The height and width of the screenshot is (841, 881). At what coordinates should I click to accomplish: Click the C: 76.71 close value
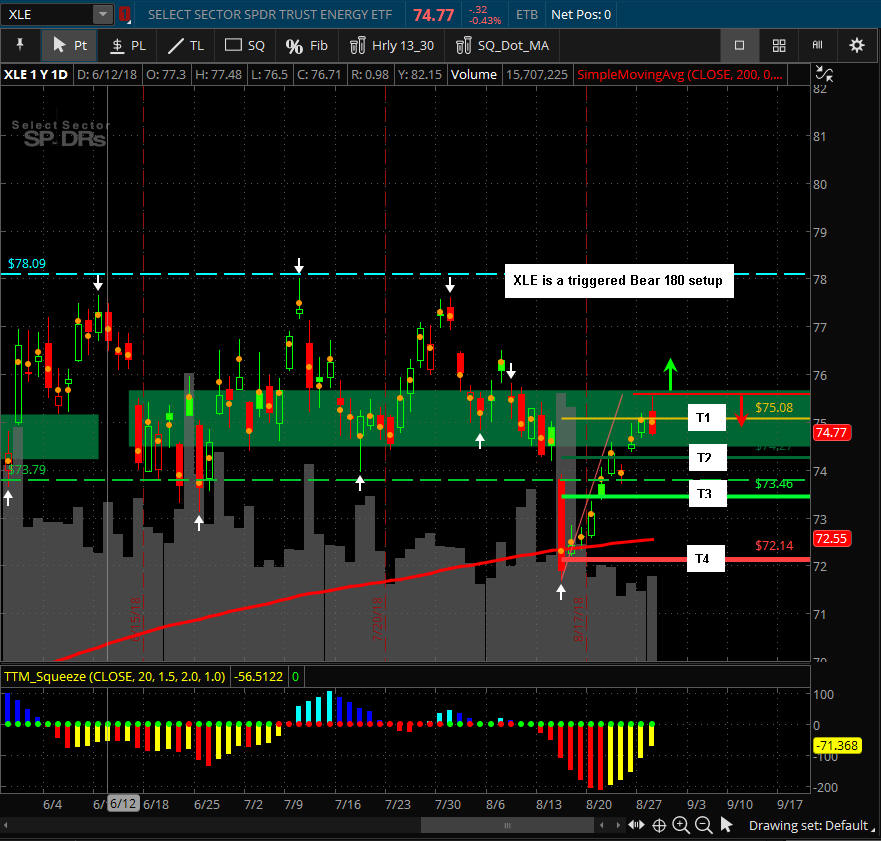tap(318, 74)
